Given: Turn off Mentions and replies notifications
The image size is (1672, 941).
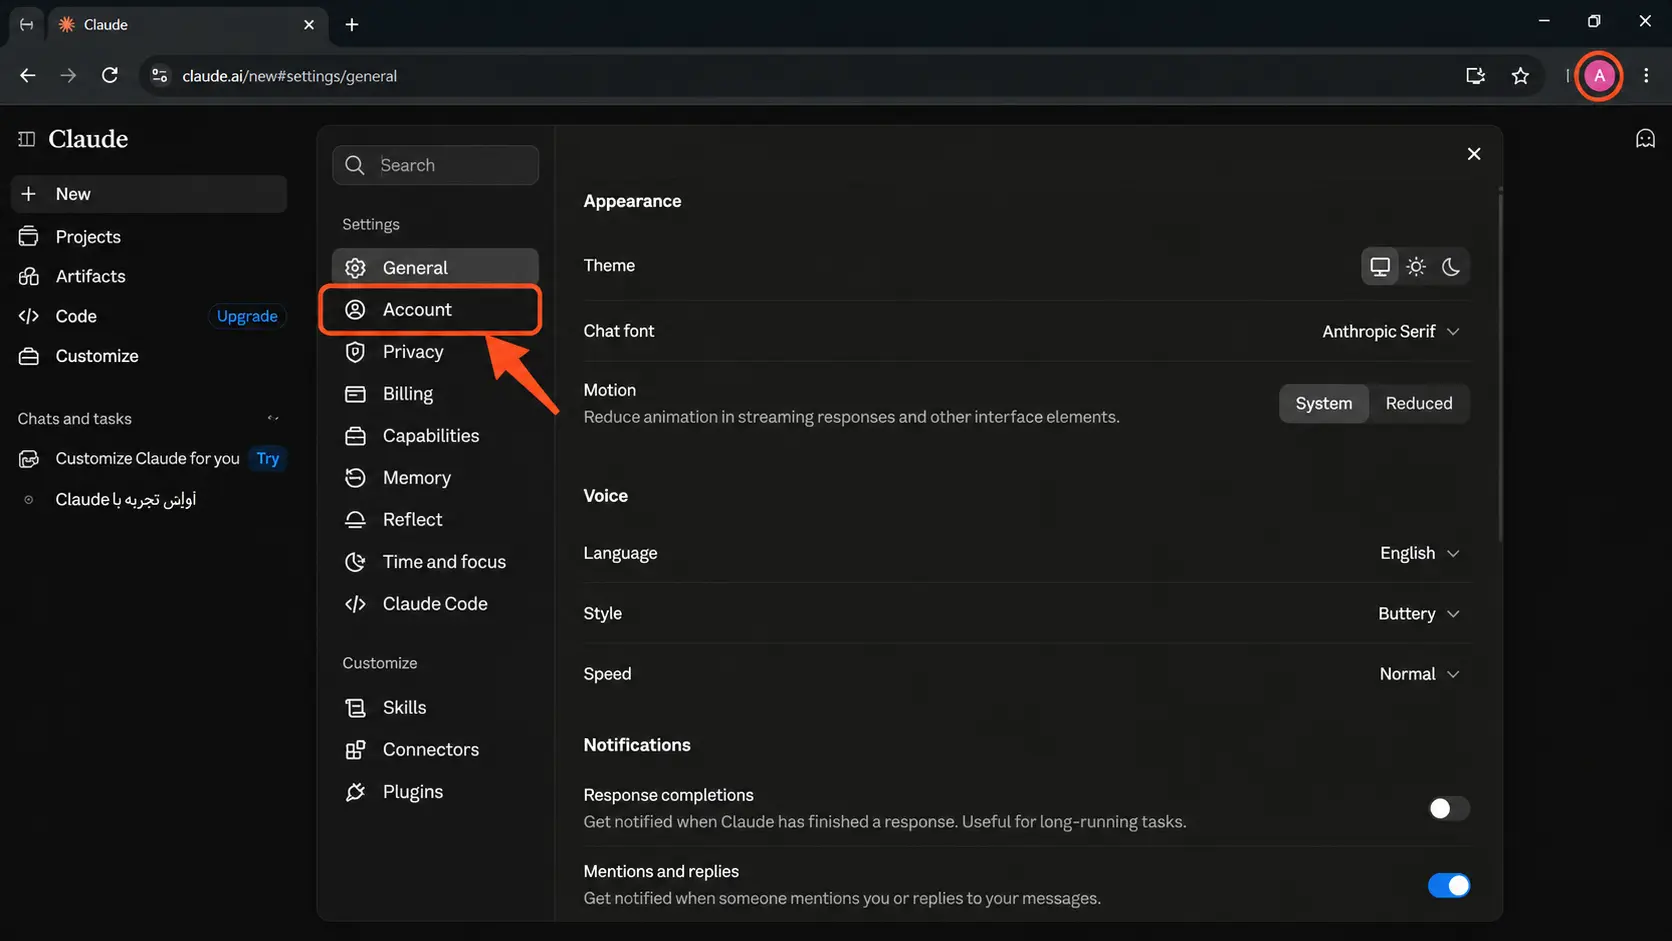Looking at the screenshot, I should tap(1448, 886).
